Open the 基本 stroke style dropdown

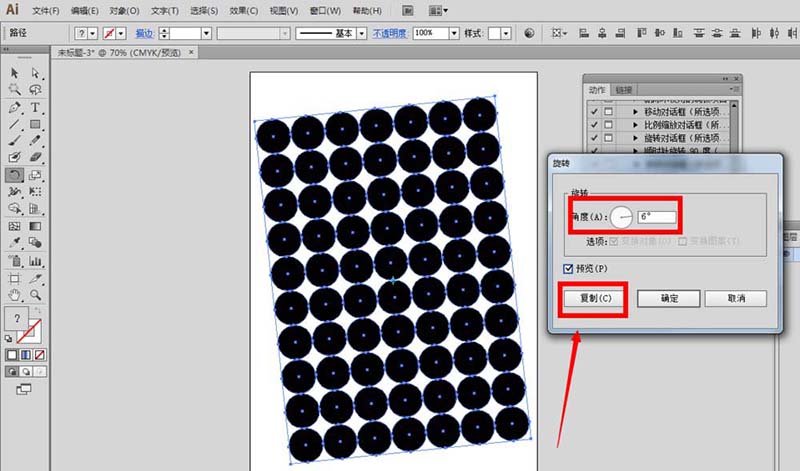tap(362, 33)
